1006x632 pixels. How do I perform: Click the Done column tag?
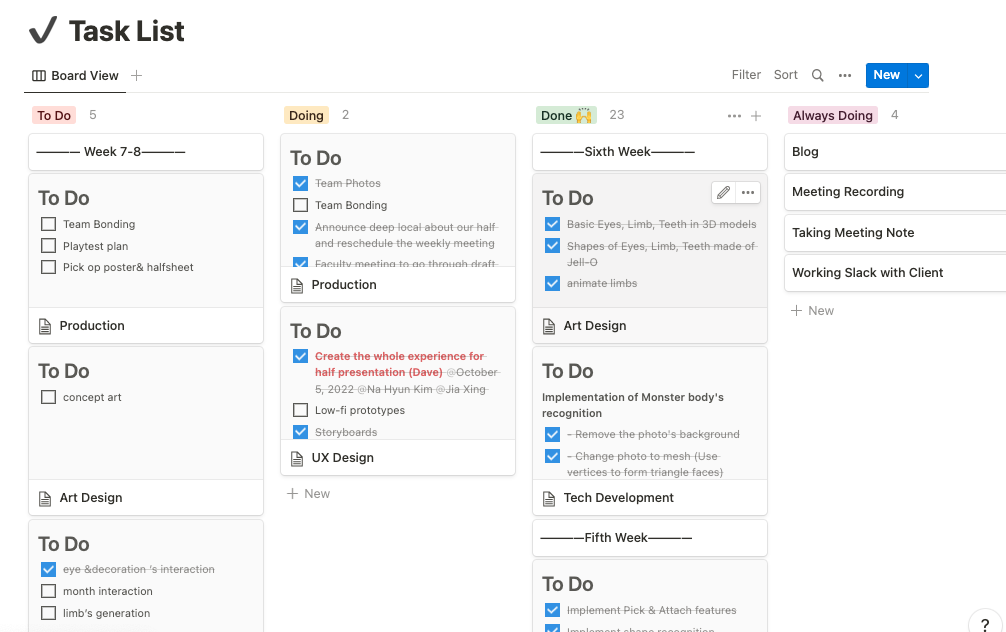point(567,115)
